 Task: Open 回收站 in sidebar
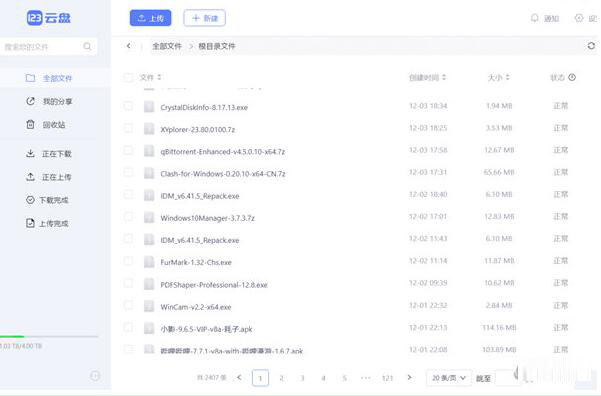point(46,125)
